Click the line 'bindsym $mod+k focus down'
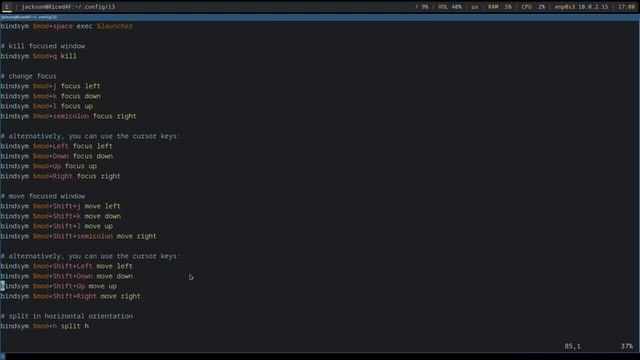 coord(51,96)
